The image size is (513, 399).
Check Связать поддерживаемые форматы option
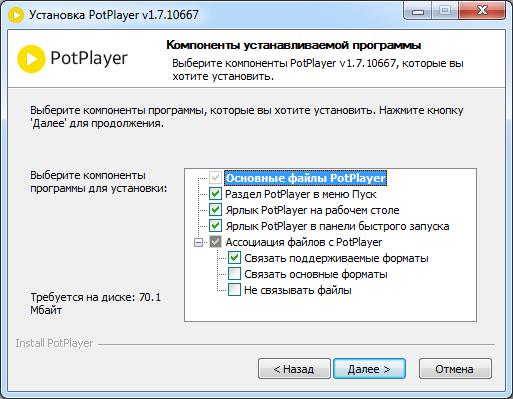234,258
